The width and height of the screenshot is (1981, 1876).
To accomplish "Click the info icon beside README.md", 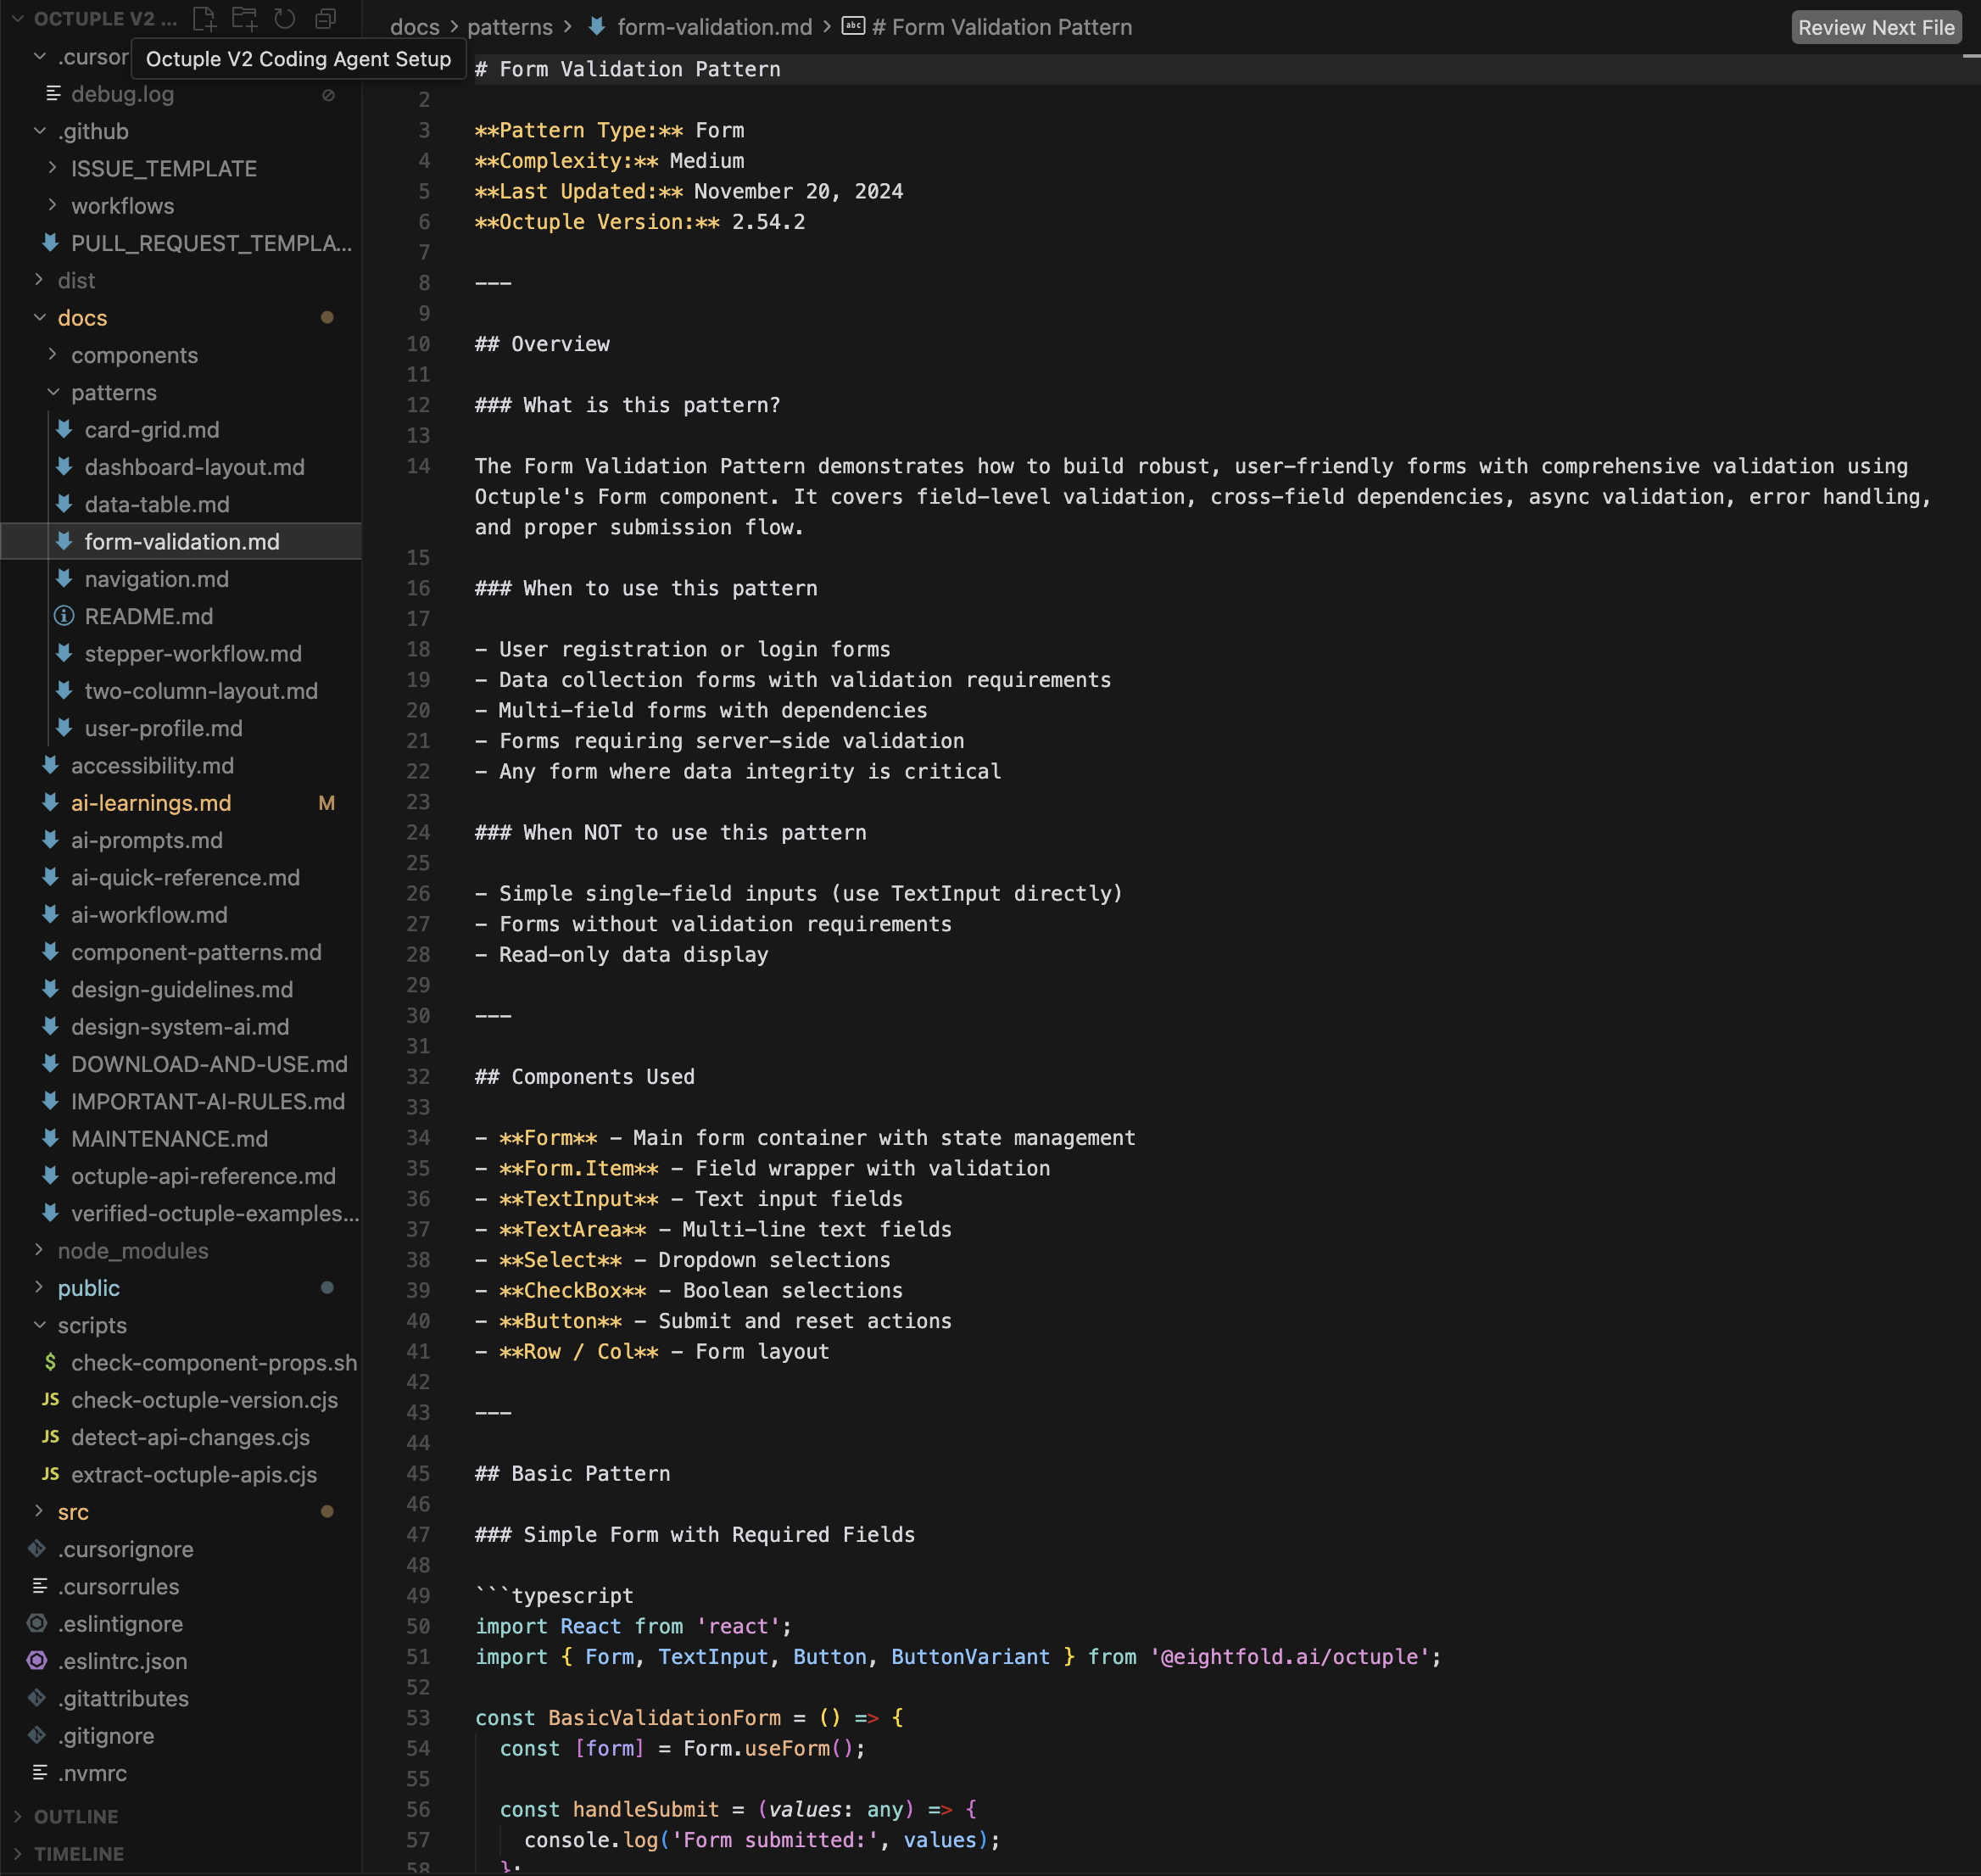I will pos(64,616).
